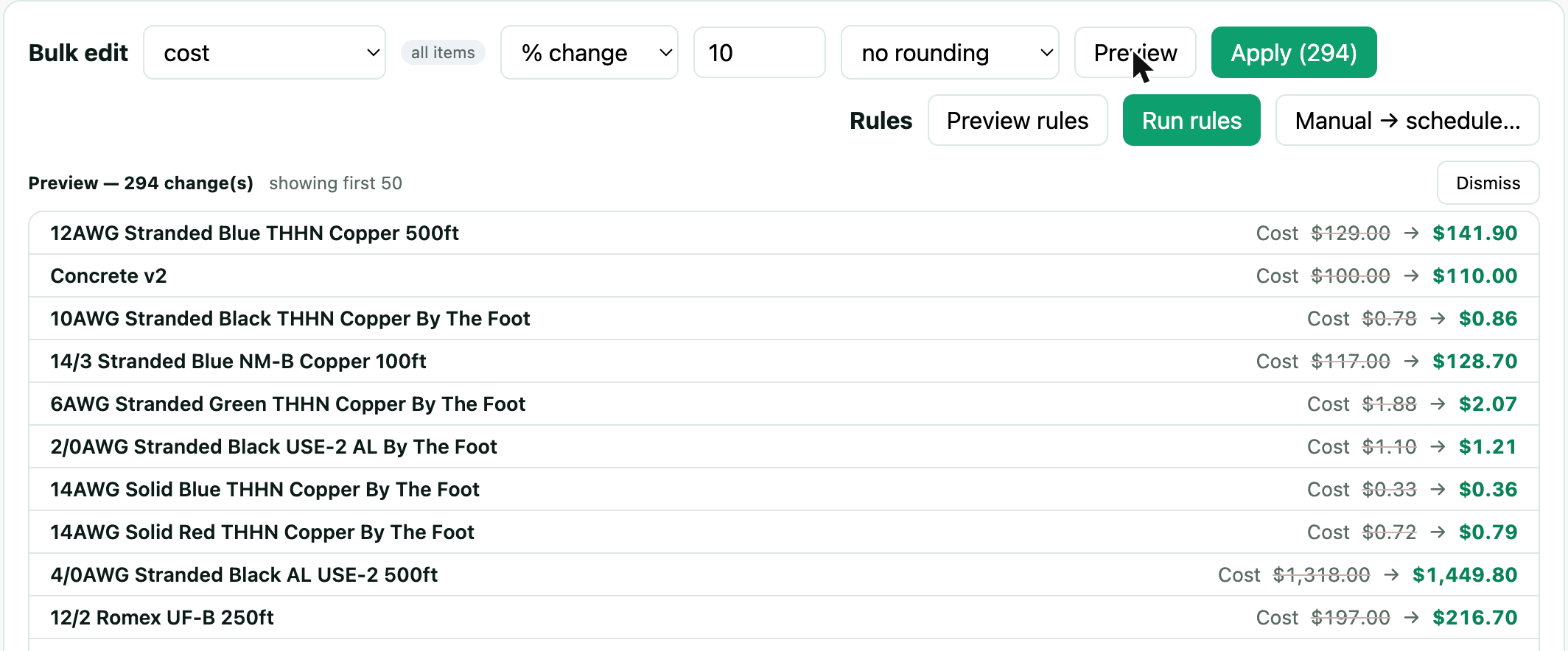Click the Preview button
The width and height of the screenshot is (1568, 651).
pos(1135,52)
